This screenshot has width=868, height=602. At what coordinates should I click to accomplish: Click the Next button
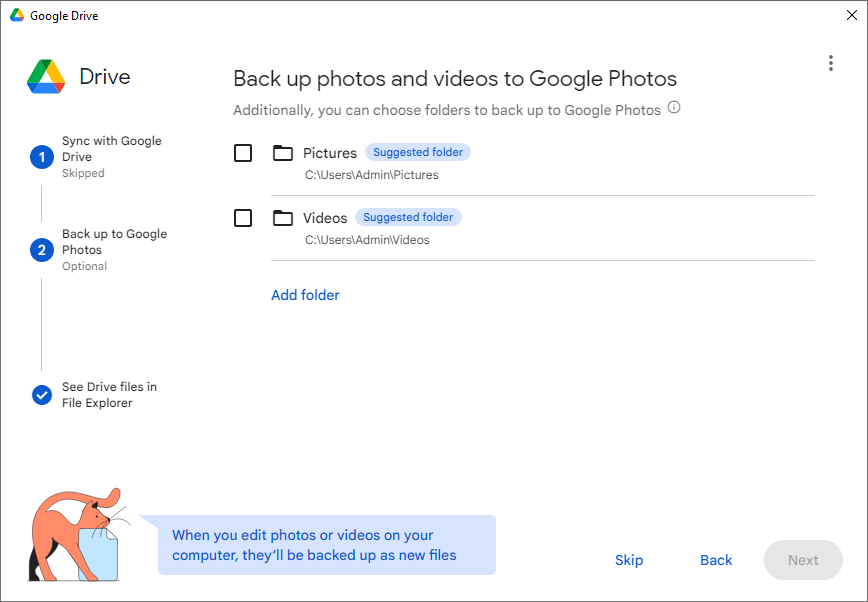pos(803,560)
